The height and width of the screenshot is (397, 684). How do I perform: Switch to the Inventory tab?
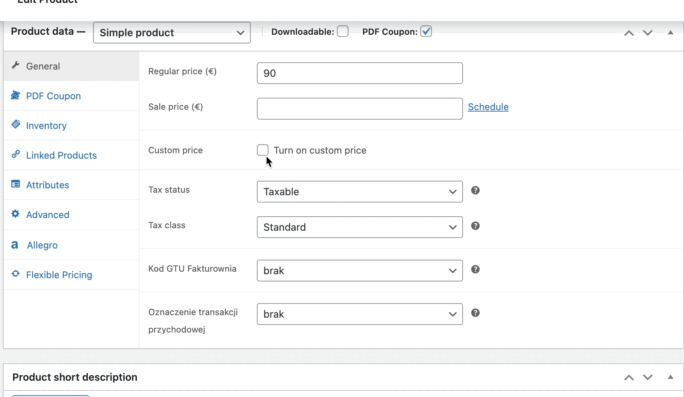(x=72, y=126)
